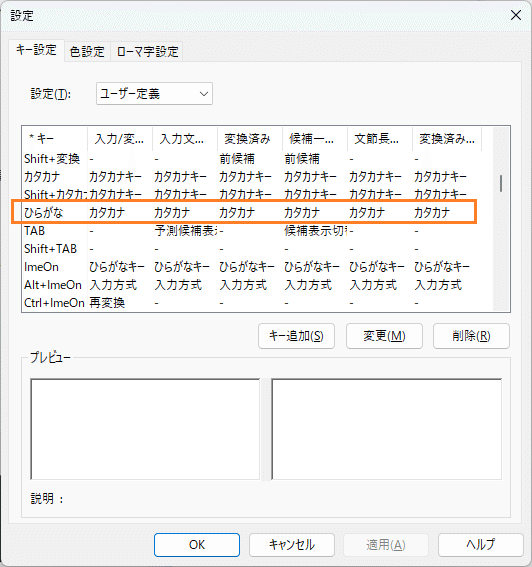Screen dimensions: 532x567
Task: Switch to the キー設定 tab
Action: coord(37,50)
